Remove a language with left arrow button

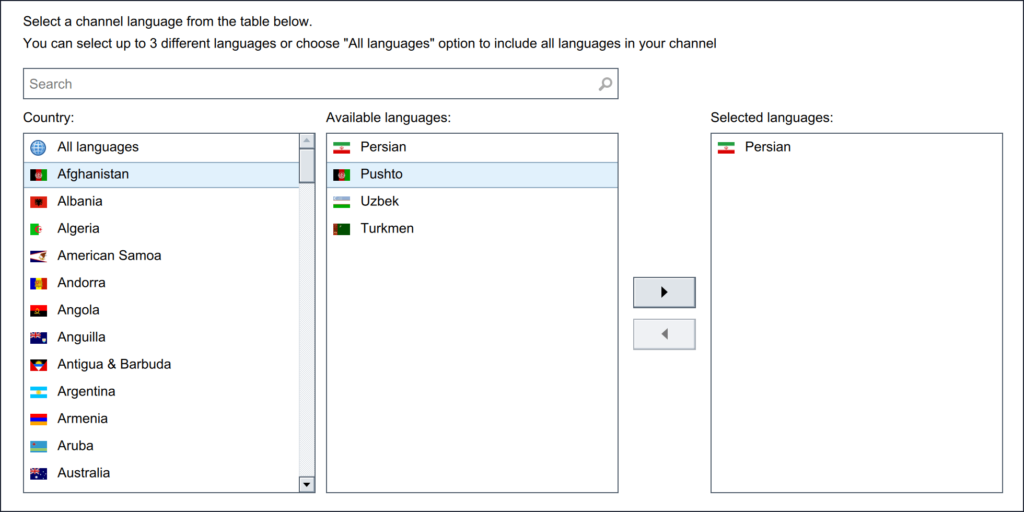click(664, 334)
